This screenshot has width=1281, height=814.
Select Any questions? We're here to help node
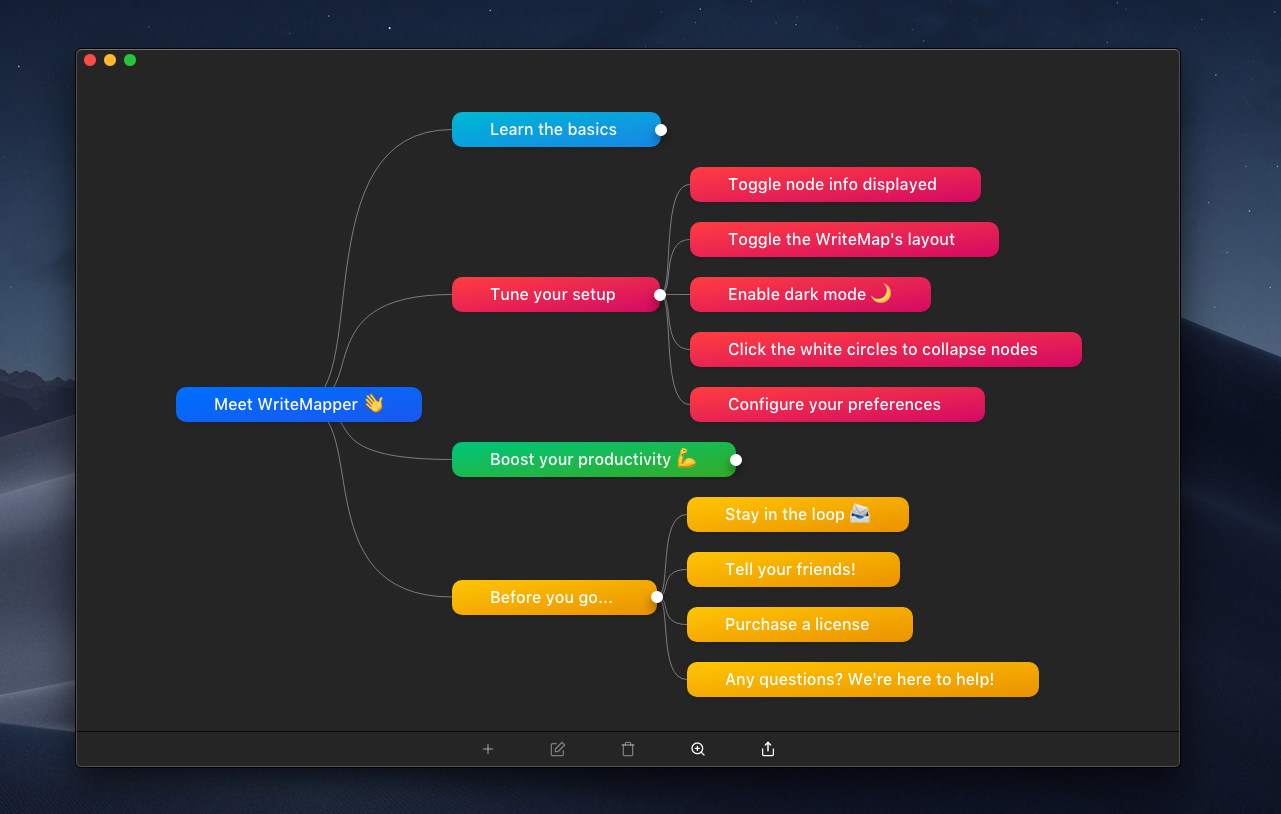pos(863,679)
